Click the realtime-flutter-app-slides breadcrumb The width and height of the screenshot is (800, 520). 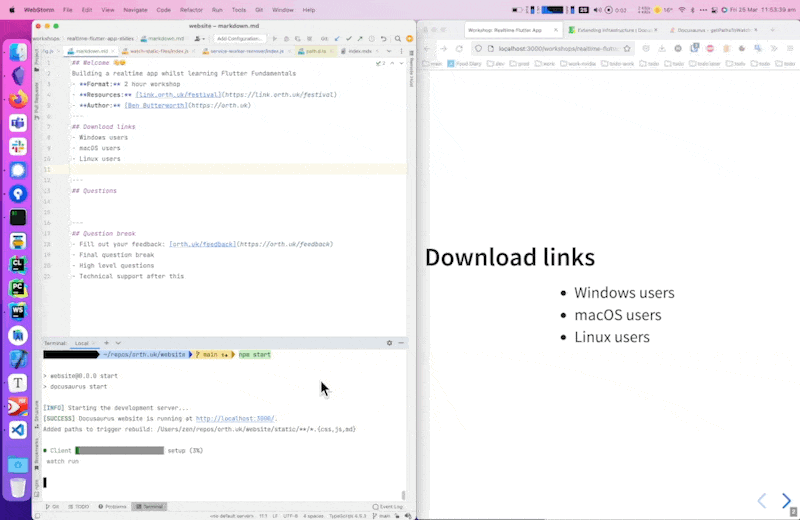[100, 39]
